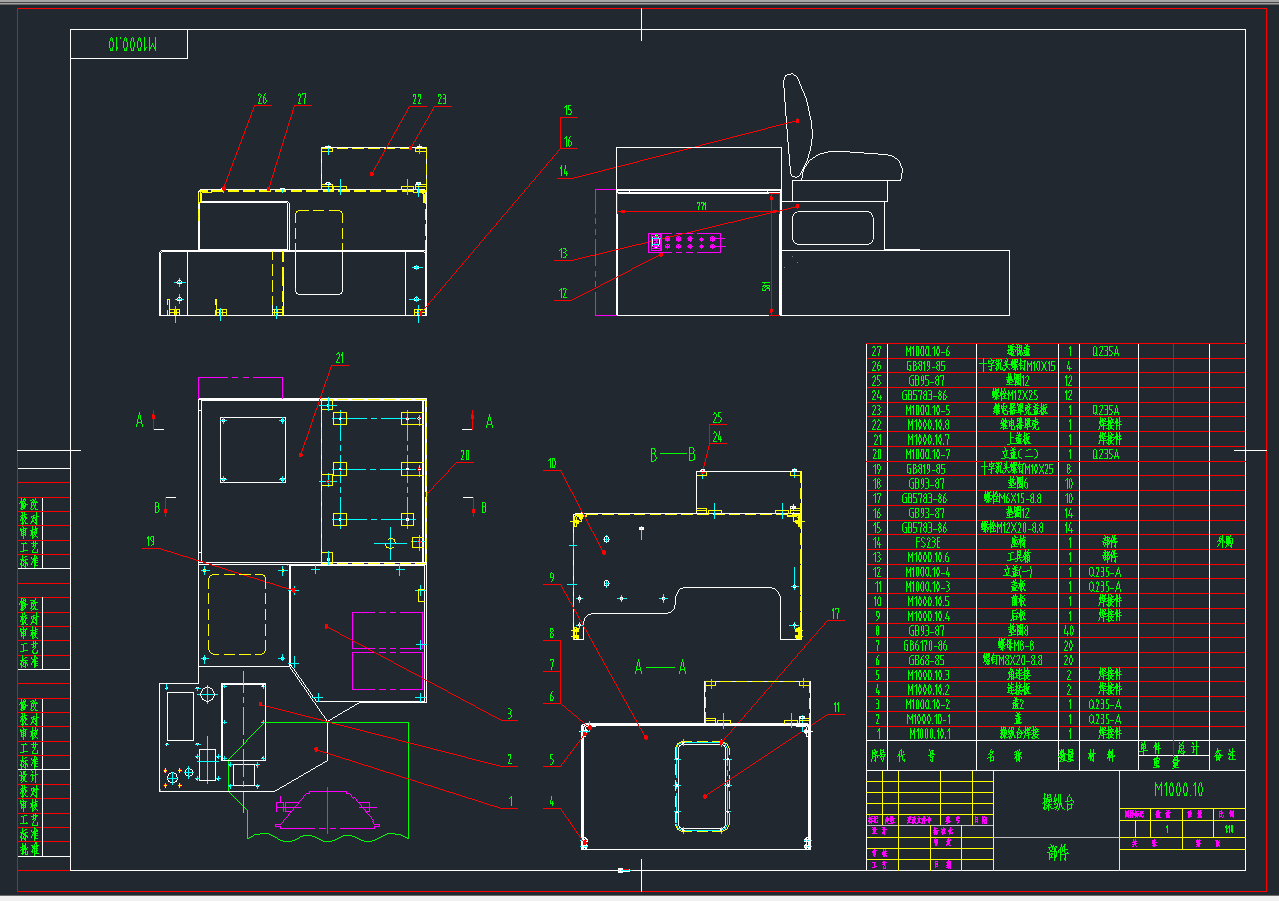Select the 外购 remark cell
Screen dimensions: 1279x901
click(x=1225, y=542)
